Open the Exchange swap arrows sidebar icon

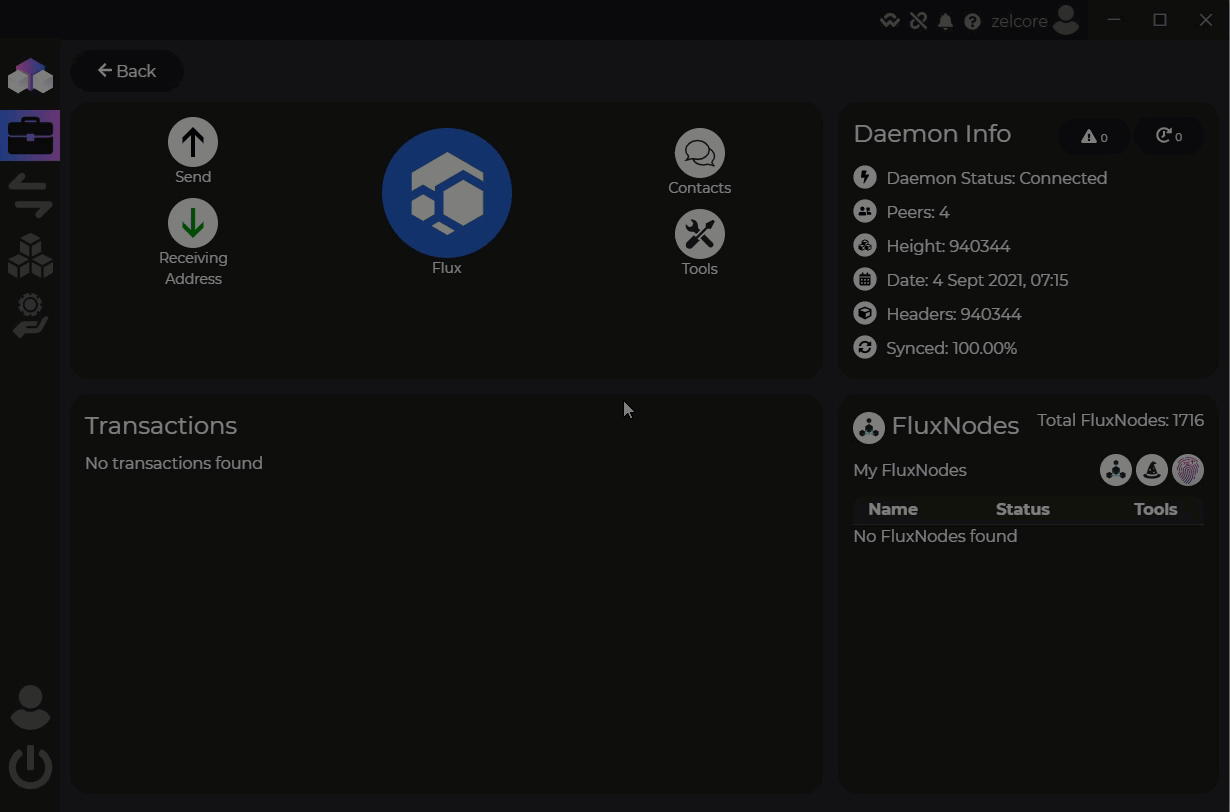pyautogui.click(x=30, y=195)
